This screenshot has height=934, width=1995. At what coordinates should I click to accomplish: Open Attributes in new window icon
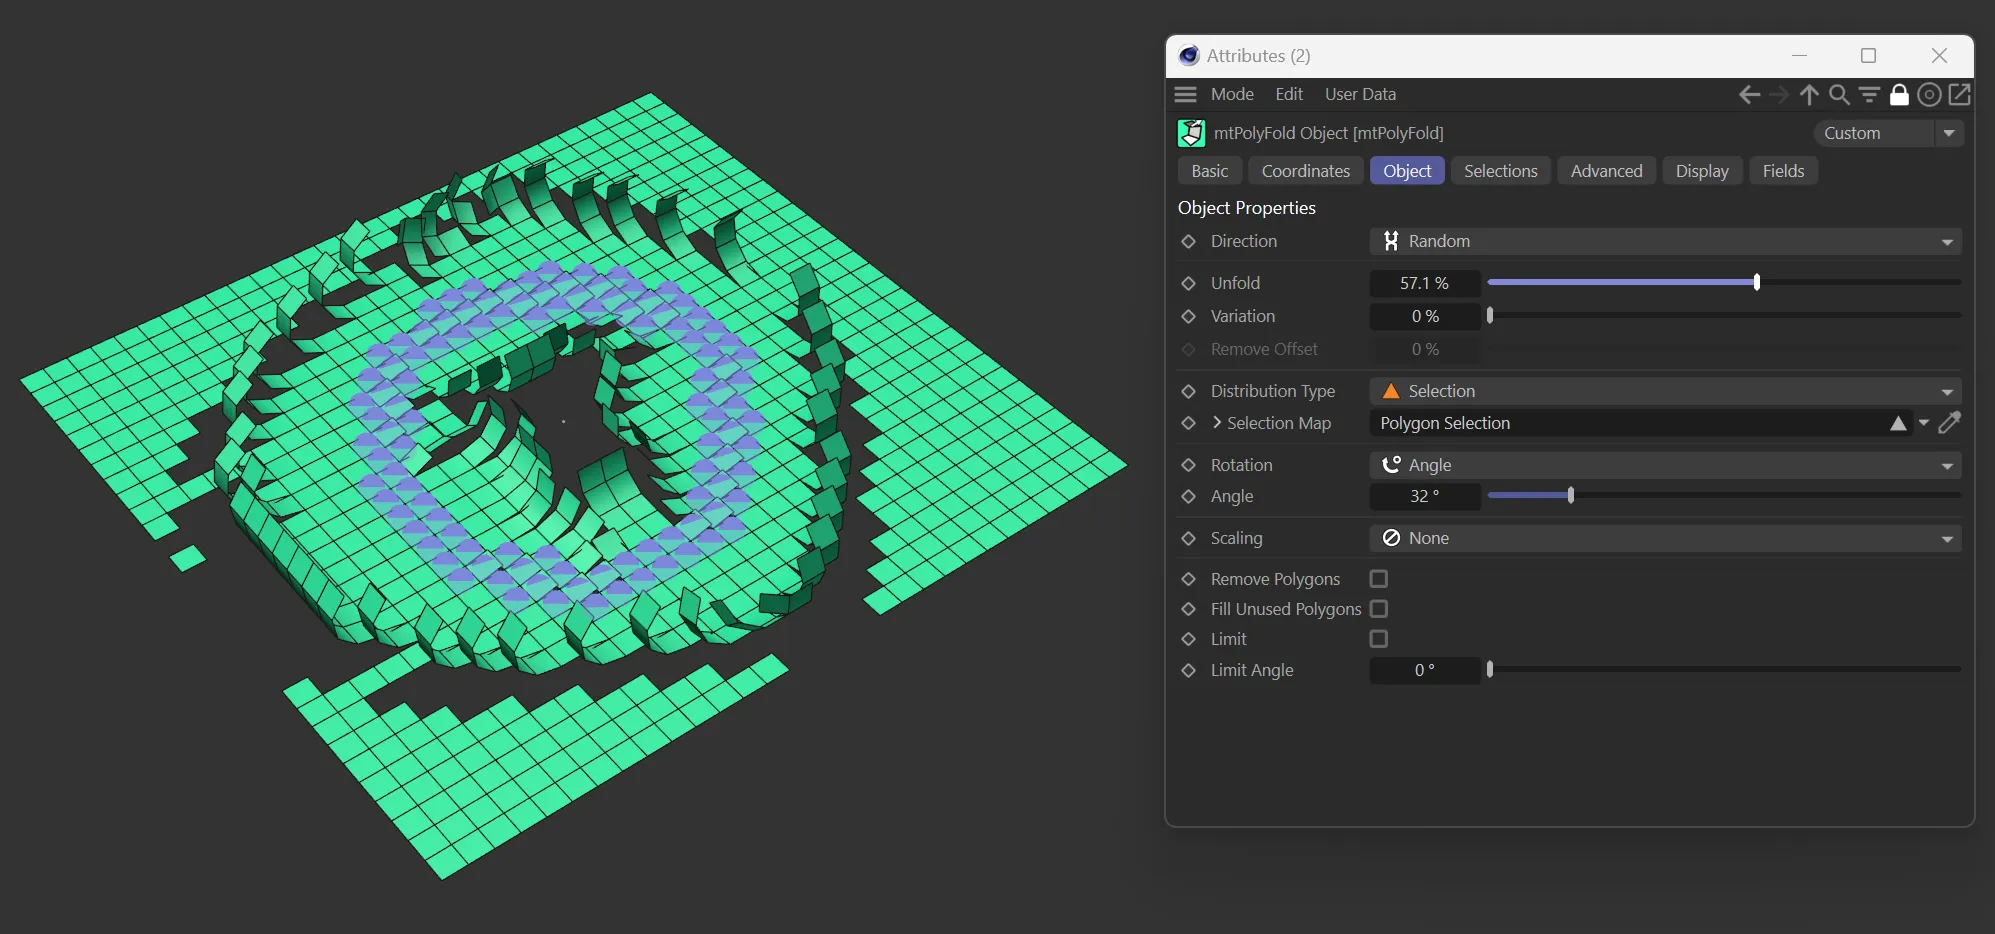pos(1960,94)
